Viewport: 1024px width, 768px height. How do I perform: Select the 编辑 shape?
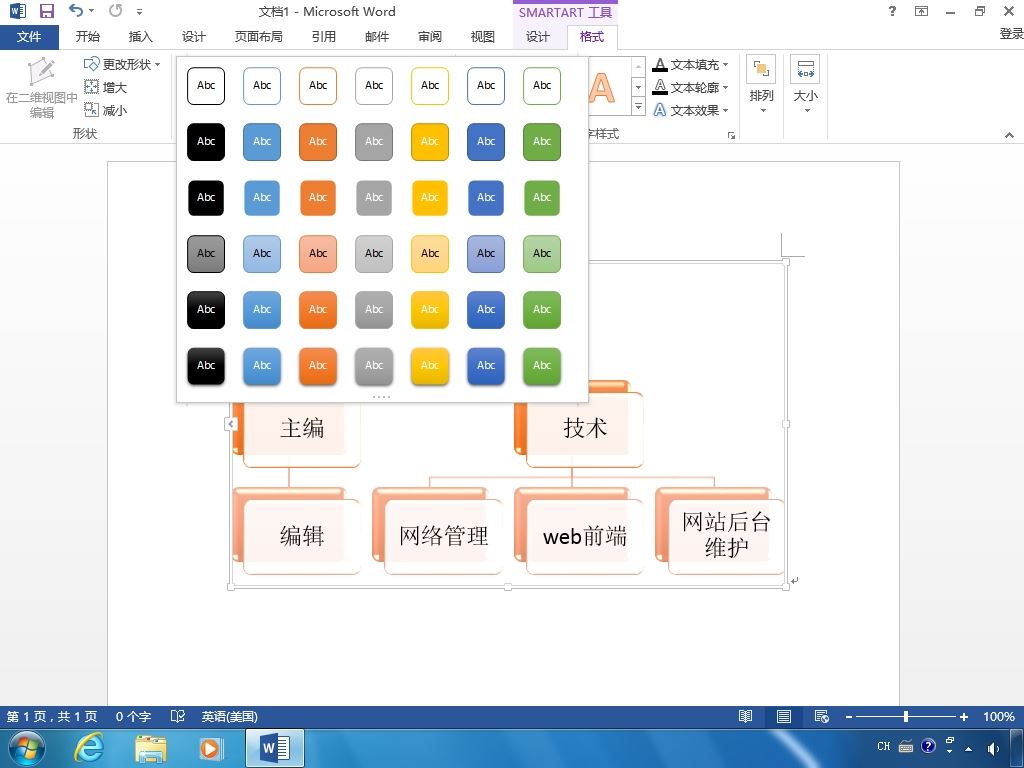(301, 537)
